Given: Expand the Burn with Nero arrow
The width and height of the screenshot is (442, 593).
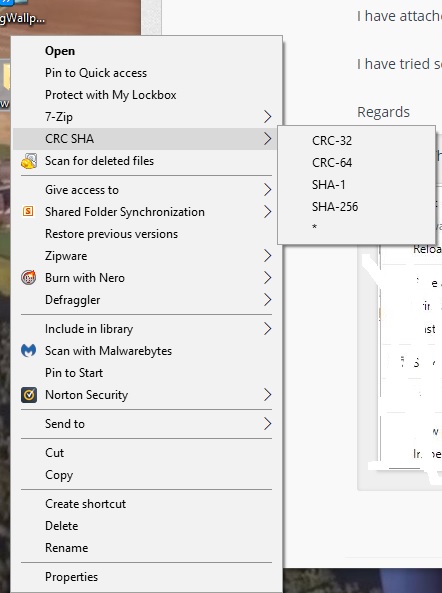Looking at the screenshot, I should 267,278.
